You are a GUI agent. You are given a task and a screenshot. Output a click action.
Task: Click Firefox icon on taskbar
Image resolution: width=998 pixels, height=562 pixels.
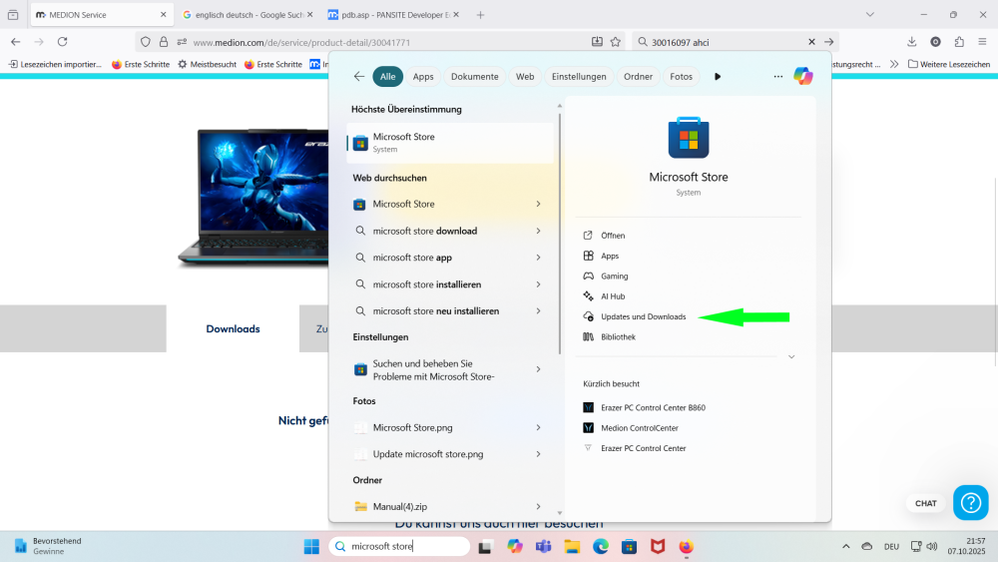(x=686, y=546)
